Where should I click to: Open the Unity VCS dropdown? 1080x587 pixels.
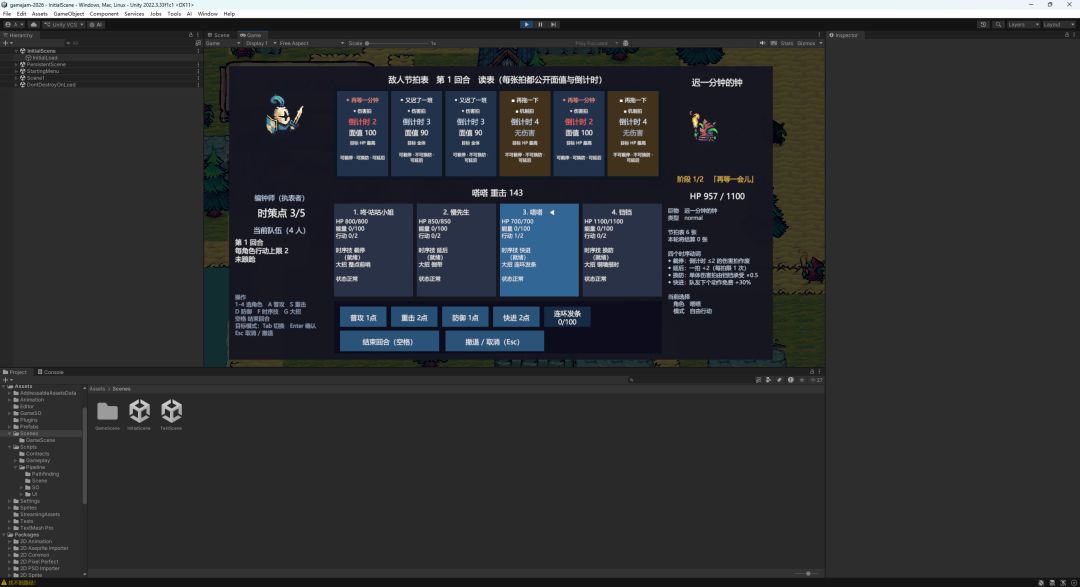(x=64, y=24)
